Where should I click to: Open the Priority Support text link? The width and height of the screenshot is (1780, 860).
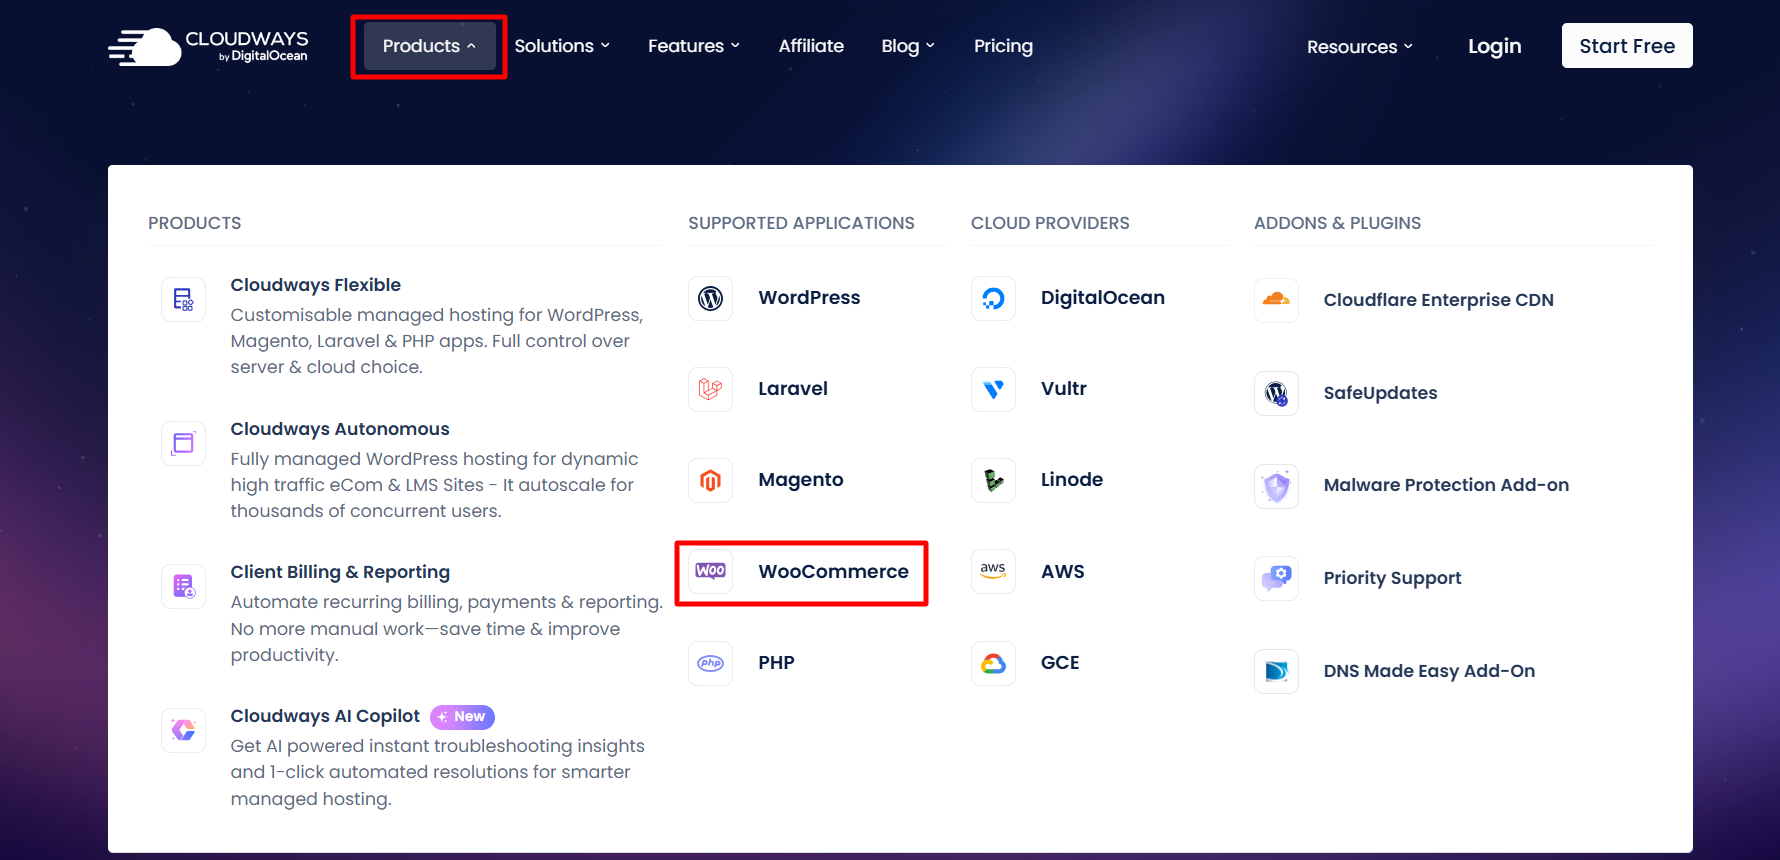click(x=1392, y=578)
